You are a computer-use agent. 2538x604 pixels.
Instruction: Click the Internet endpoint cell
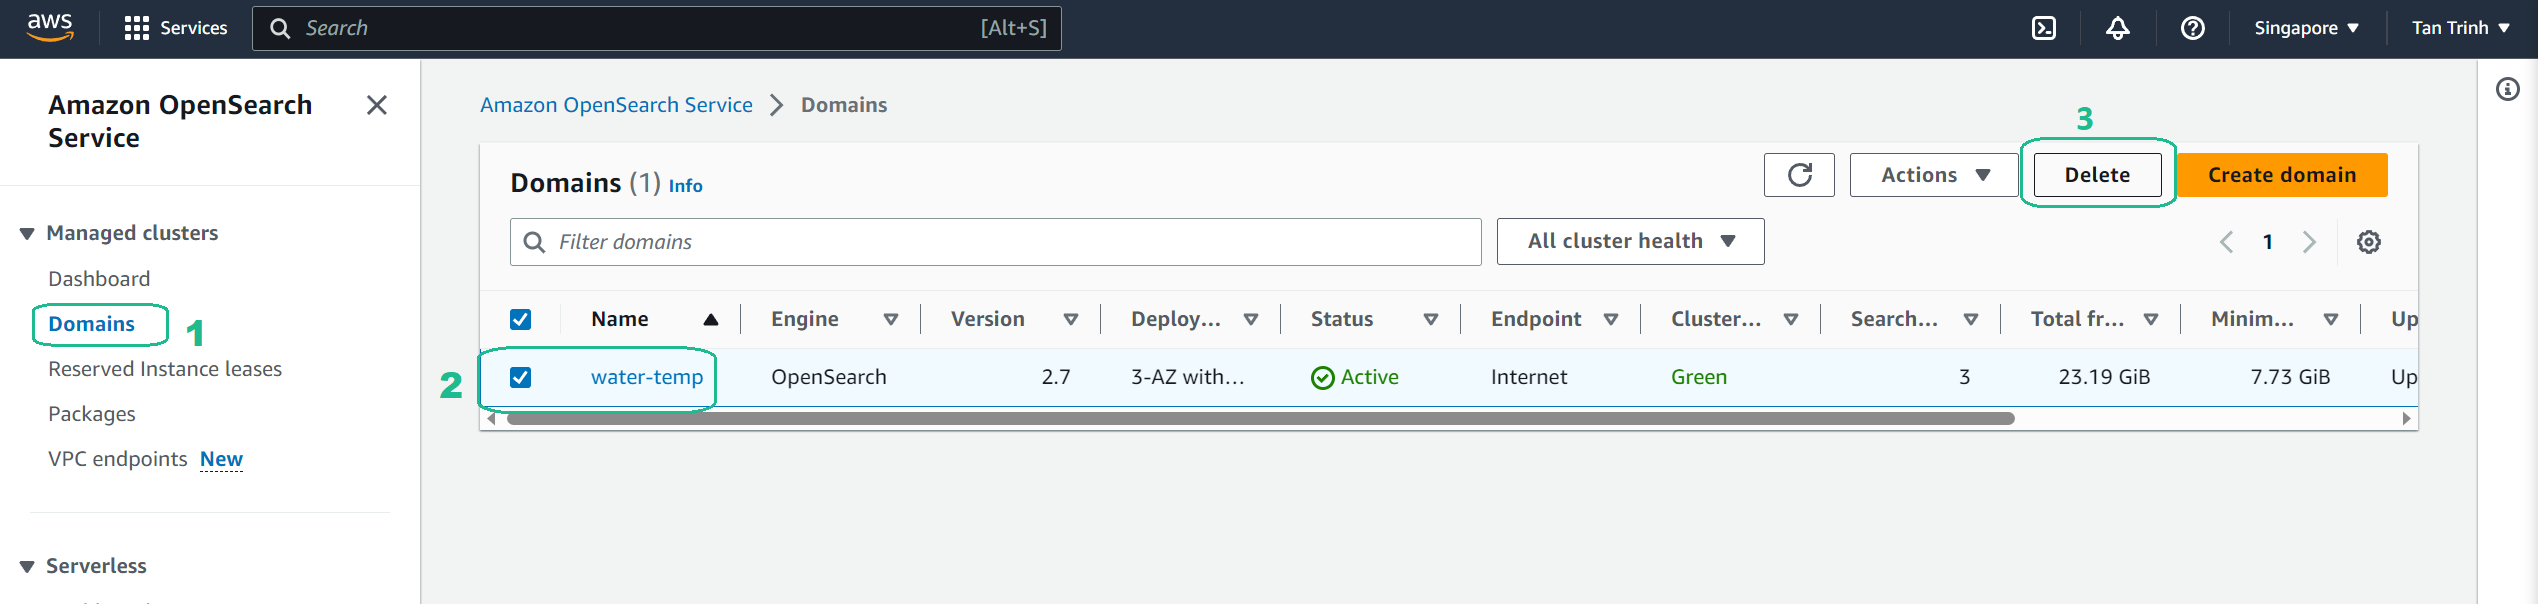pos(1529,377)
